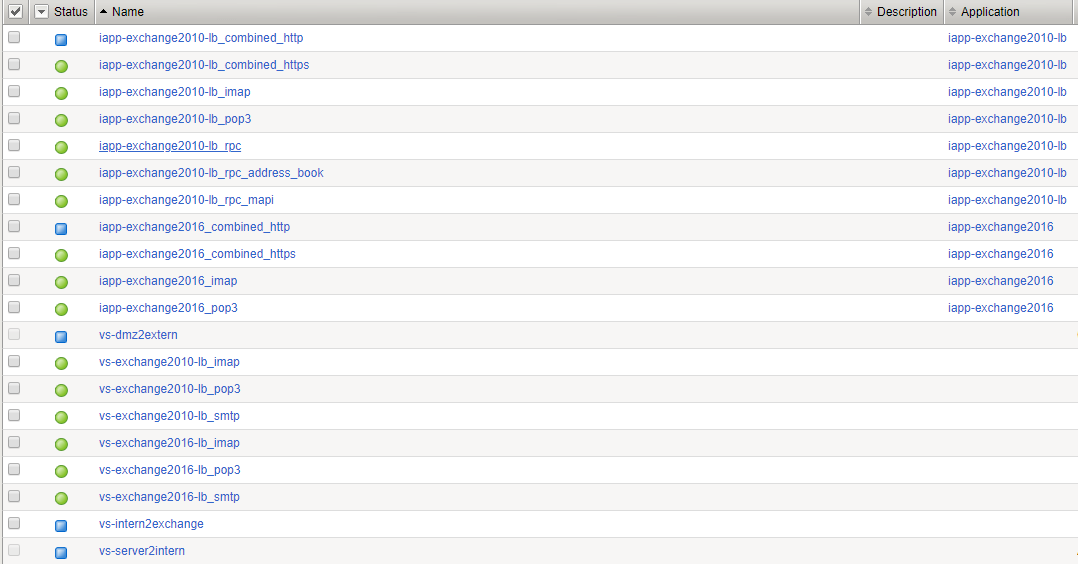
Task: Open vs-intern2exchange virtual server link
Action: (151, 524)
